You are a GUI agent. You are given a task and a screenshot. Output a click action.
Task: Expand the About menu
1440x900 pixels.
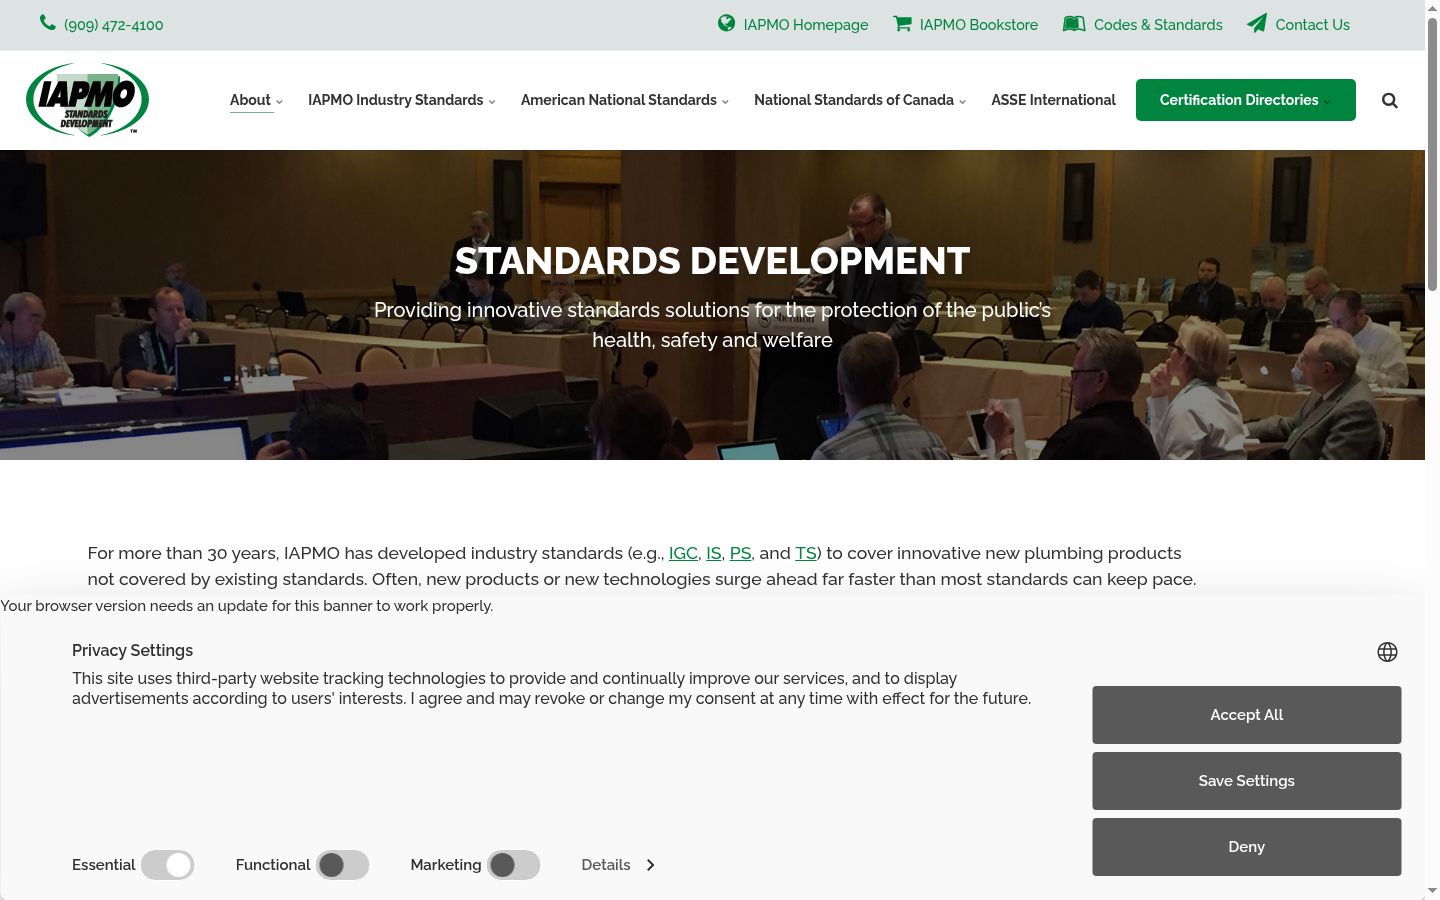[256, 100]
